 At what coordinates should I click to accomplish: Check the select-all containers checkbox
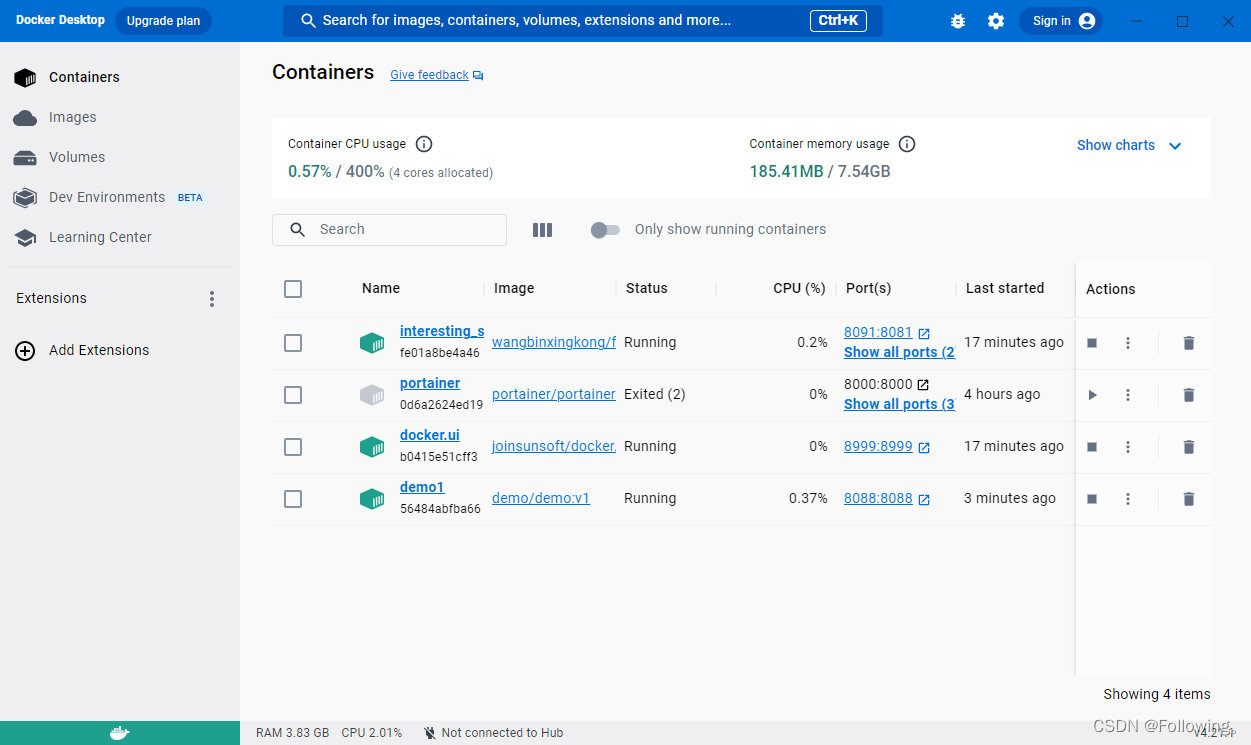pos(293,289)
